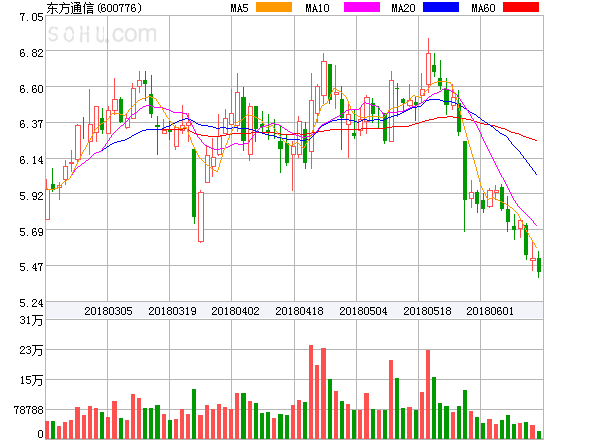Click the blue MA20 legend swatch
The image size is (600, 440).
pyautogui.click(x=441, y=7)
